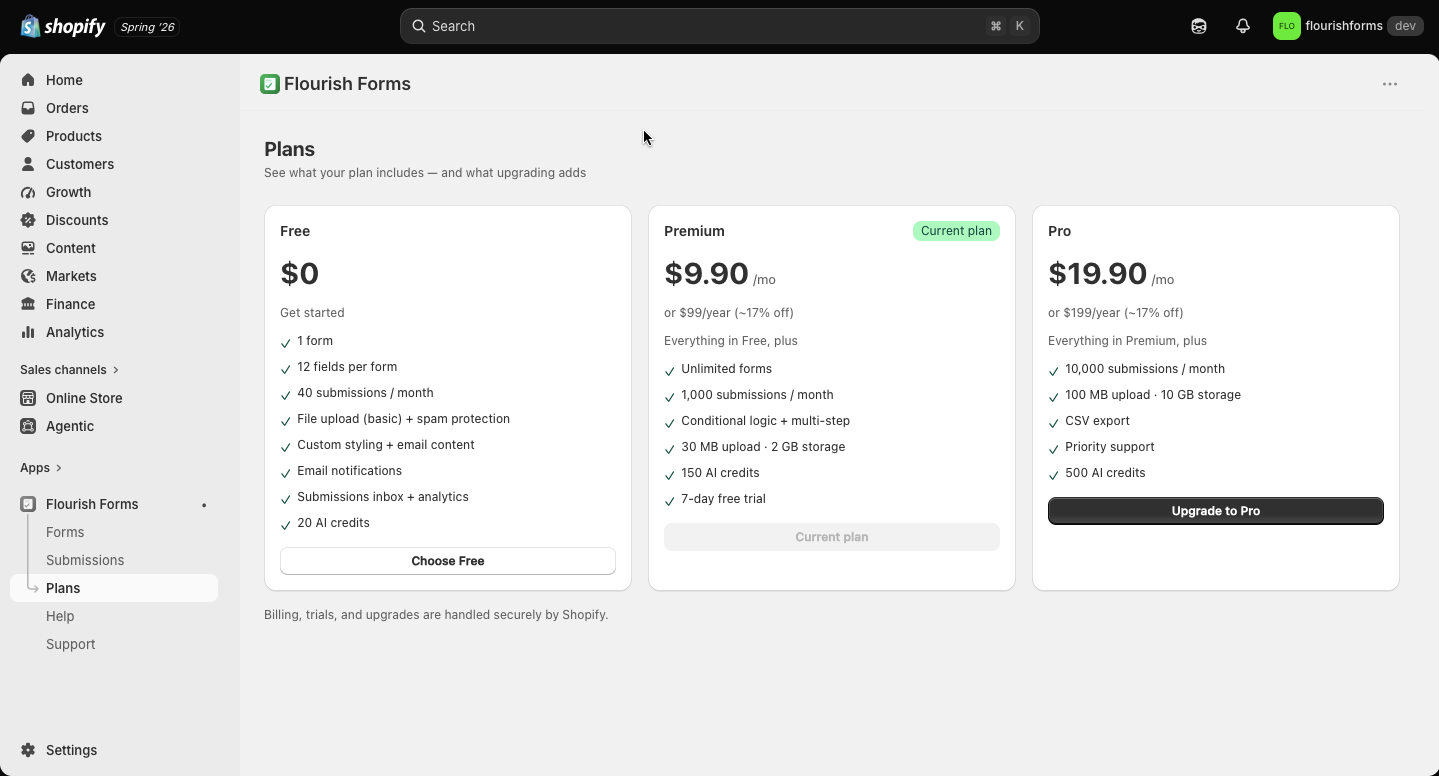
Task: Click the "$19.90" Pro price
Action: pos(1097,273)
